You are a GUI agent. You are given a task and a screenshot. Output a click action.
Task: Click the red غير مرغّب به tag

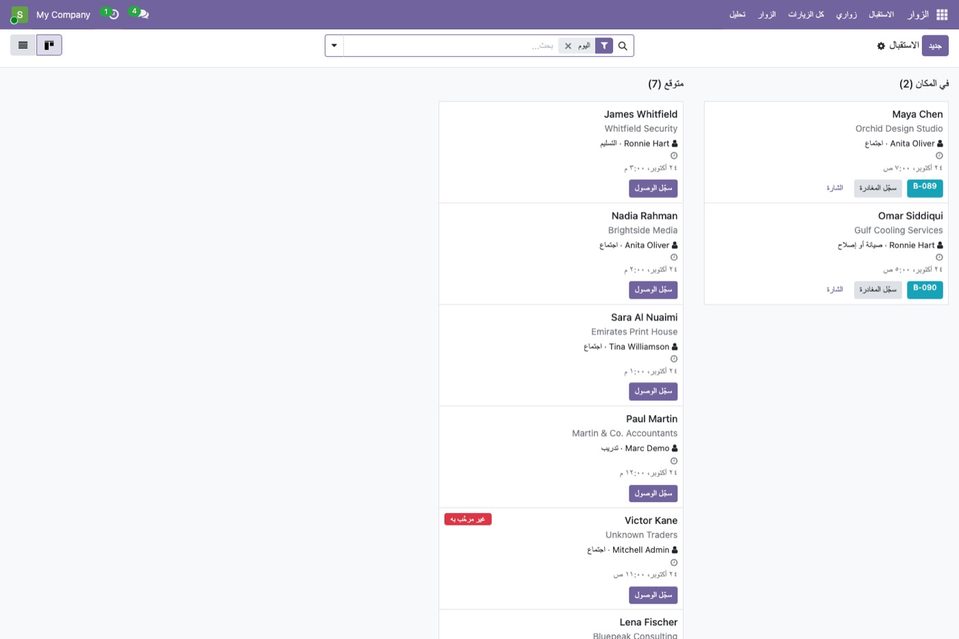(x=468, y=519)
